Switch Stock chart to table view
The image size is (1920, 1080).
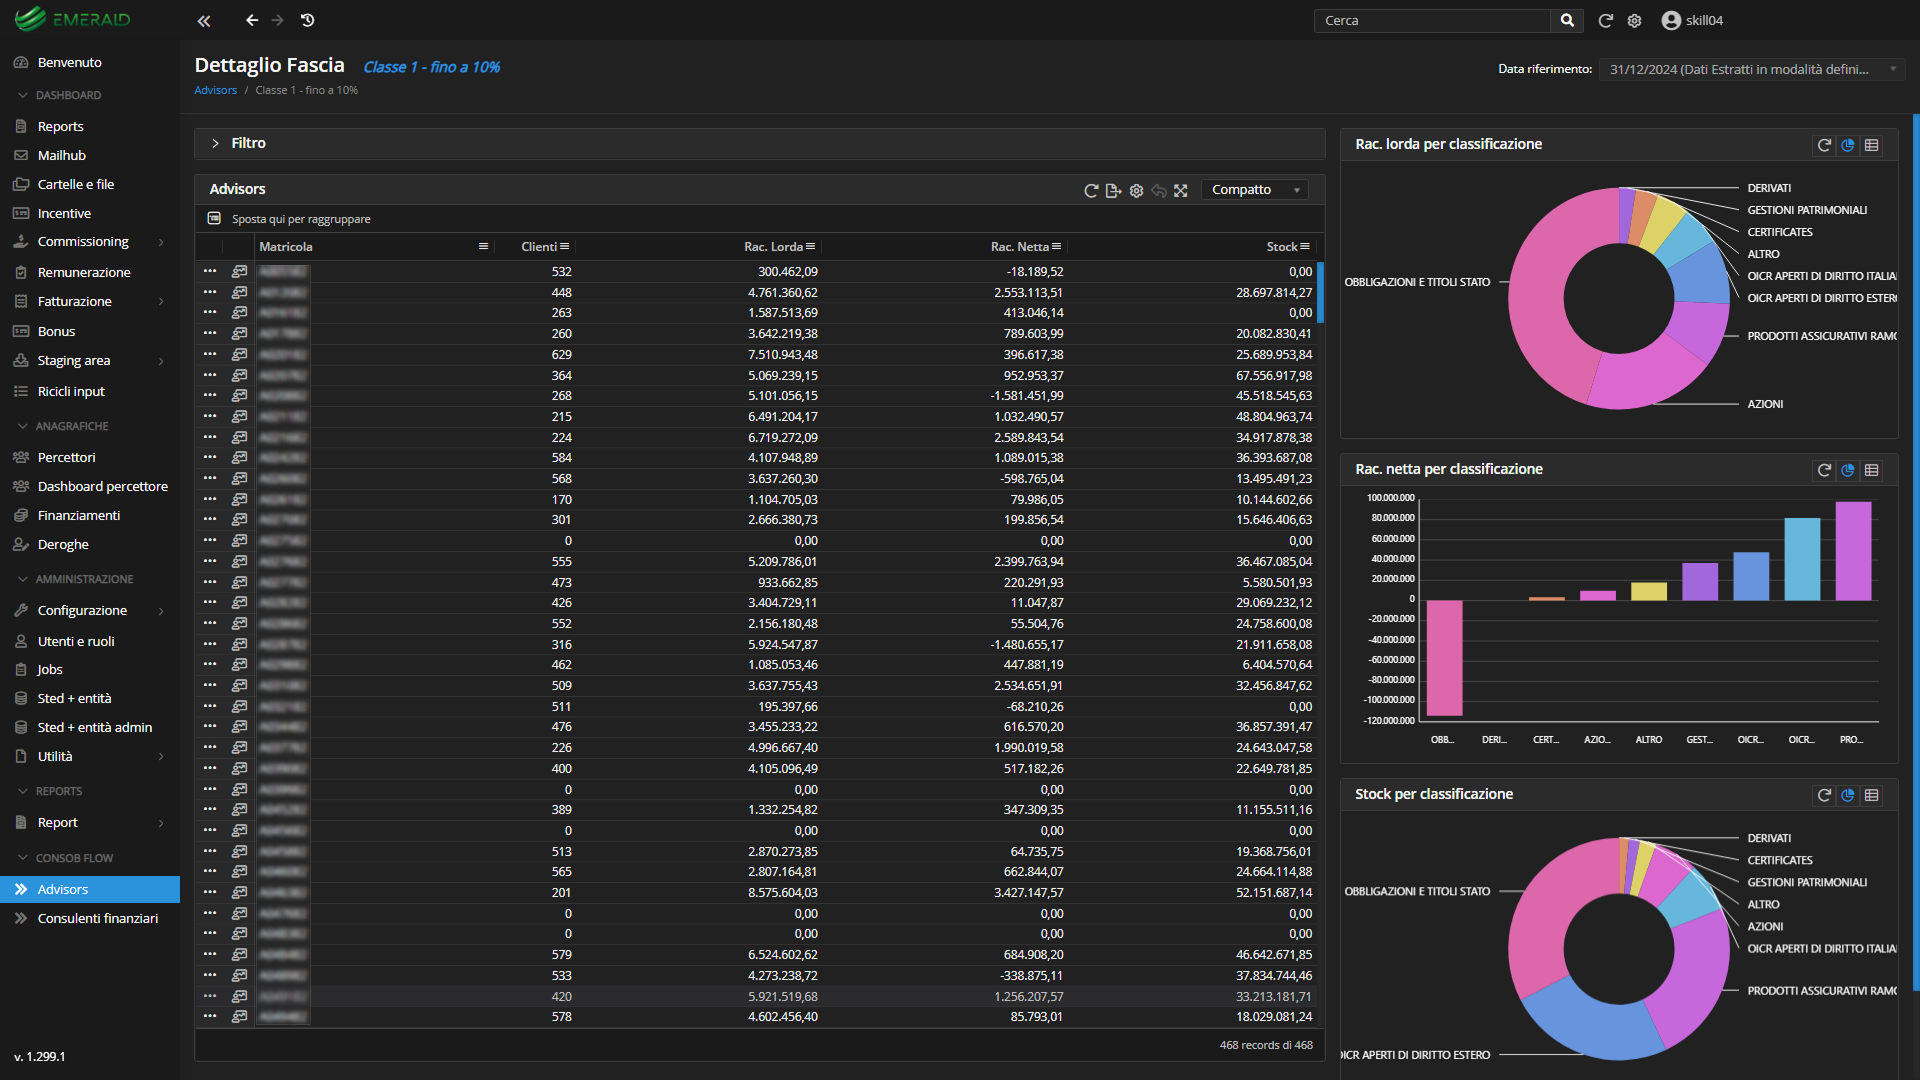1872,795
